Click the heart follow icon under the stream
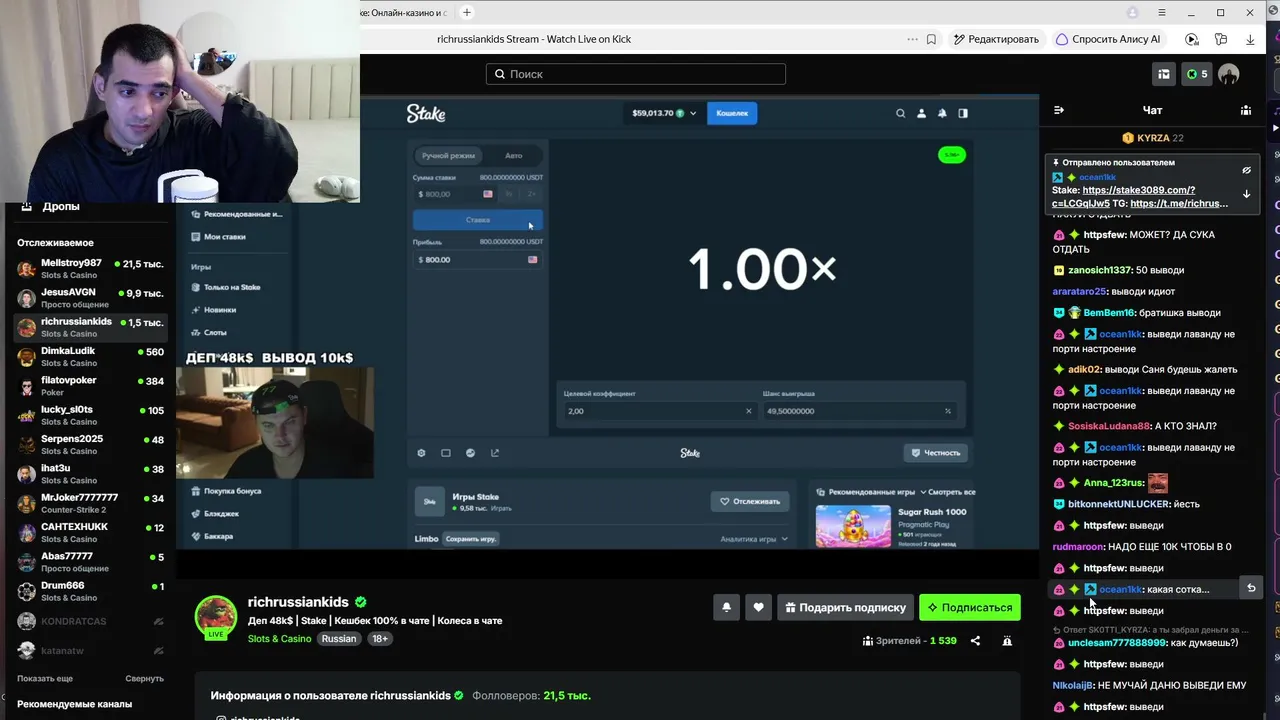1280x720 pixels. click(758, 607)
